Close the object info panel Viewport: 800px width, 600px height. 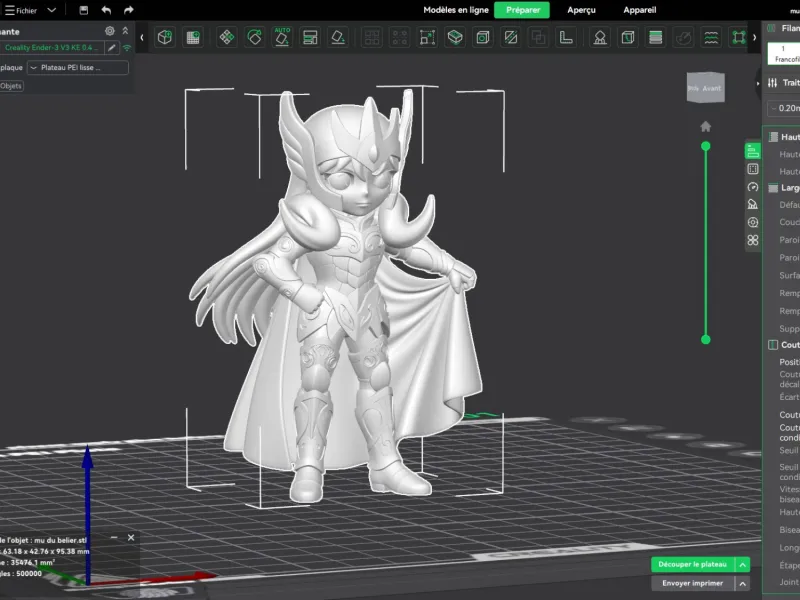(x=131, y=538)
